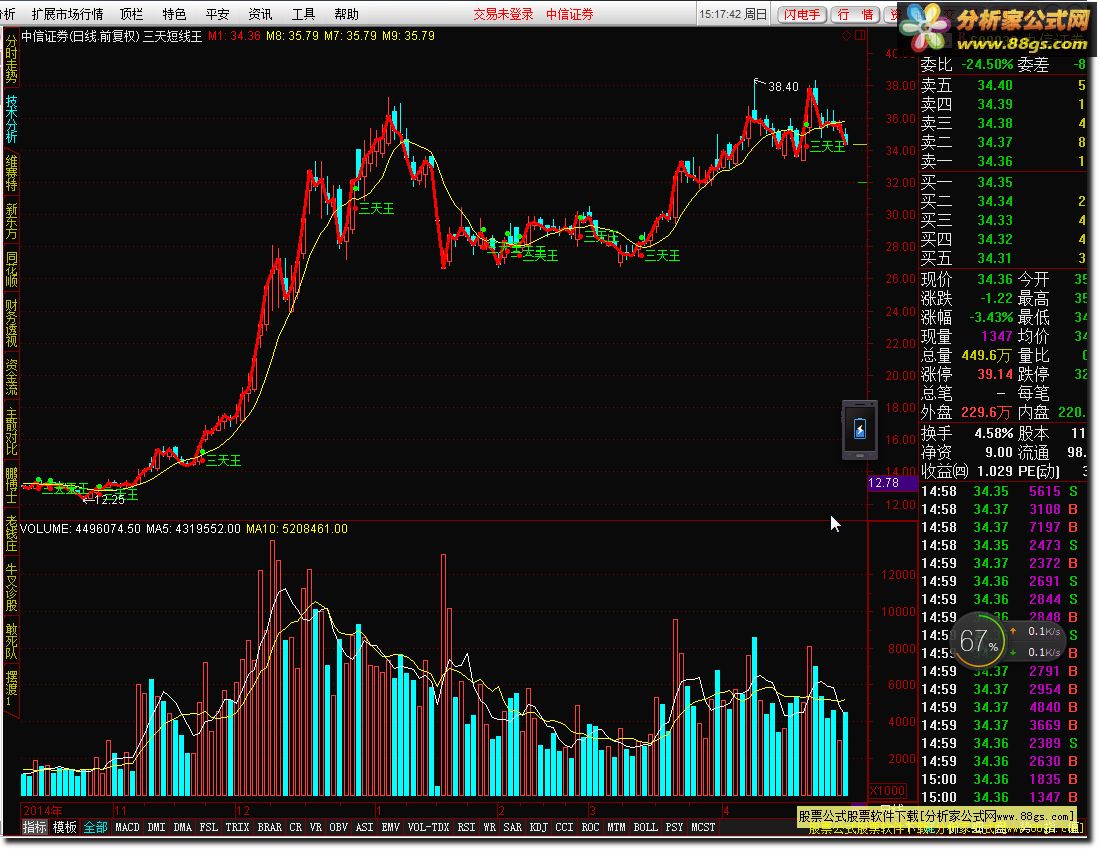Viewport: 1099px width, 849px height.
Task: Open the 鹏博士 side tab
Action: click(11, 484)
